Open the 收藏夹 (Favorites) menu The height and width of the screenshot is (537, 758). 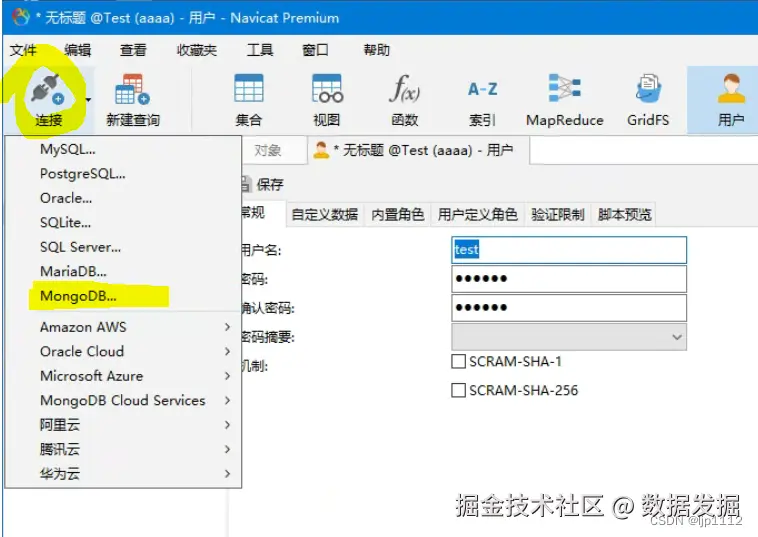pyautogui.click(x=196, y=50)
